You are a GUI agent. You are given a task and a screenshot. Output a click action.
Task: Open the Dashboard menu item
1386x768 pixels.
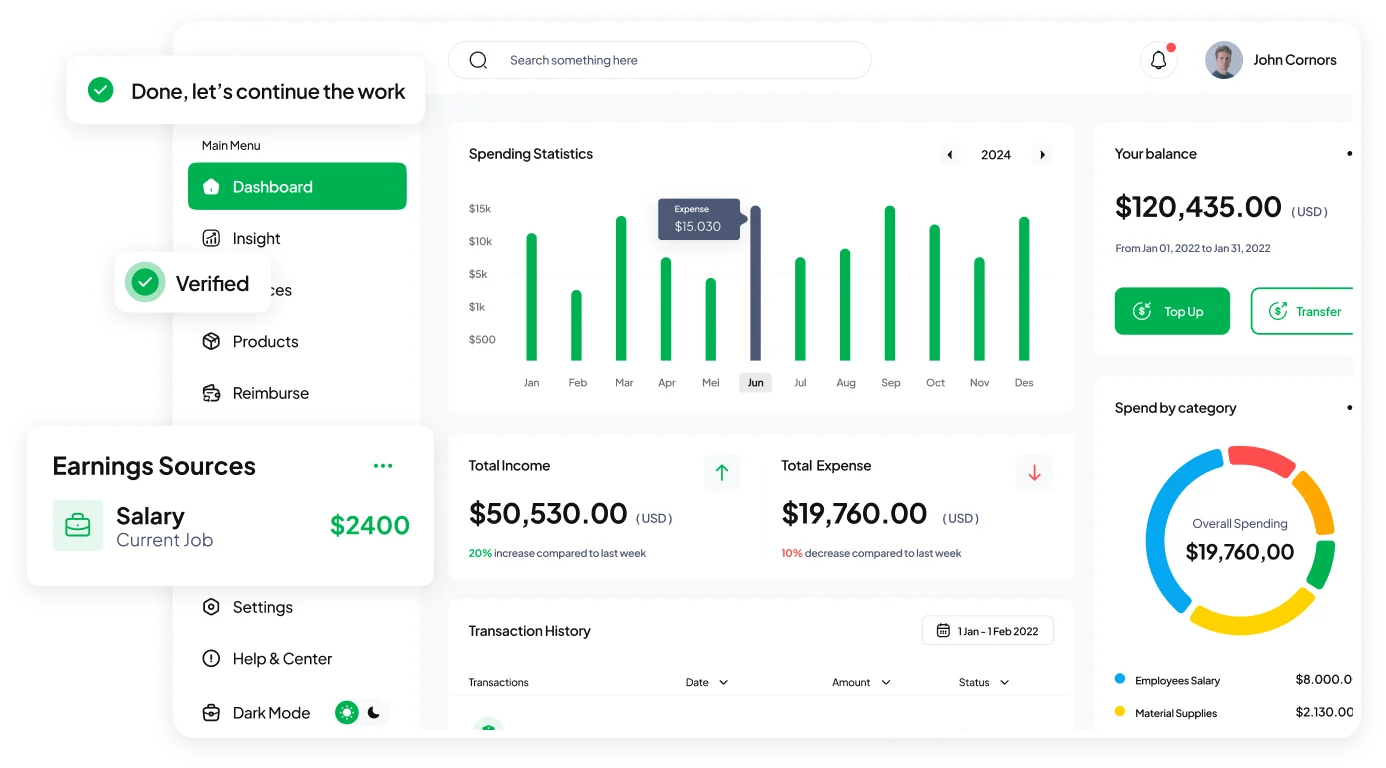click(297, 187)
